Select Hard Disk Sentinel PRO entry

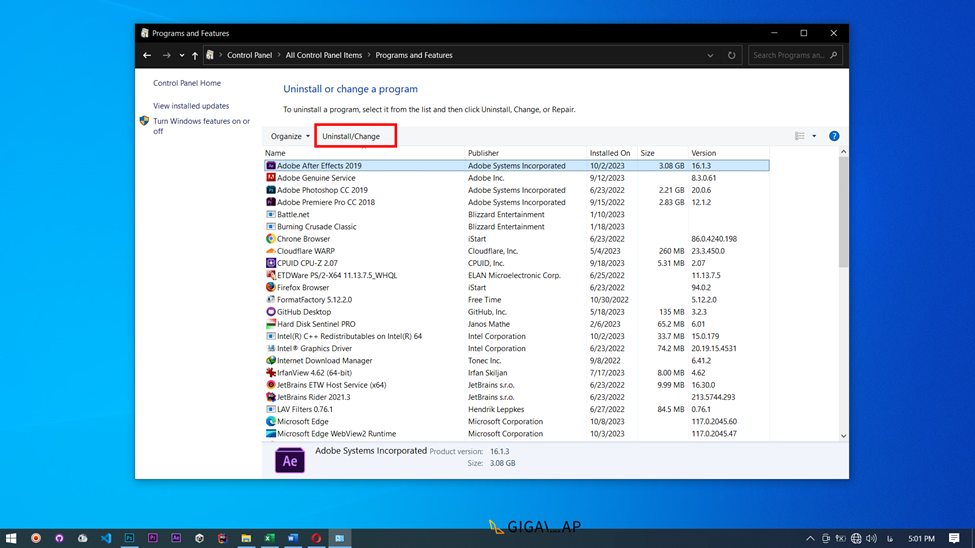pyautogui.click(x=316, y=324)
